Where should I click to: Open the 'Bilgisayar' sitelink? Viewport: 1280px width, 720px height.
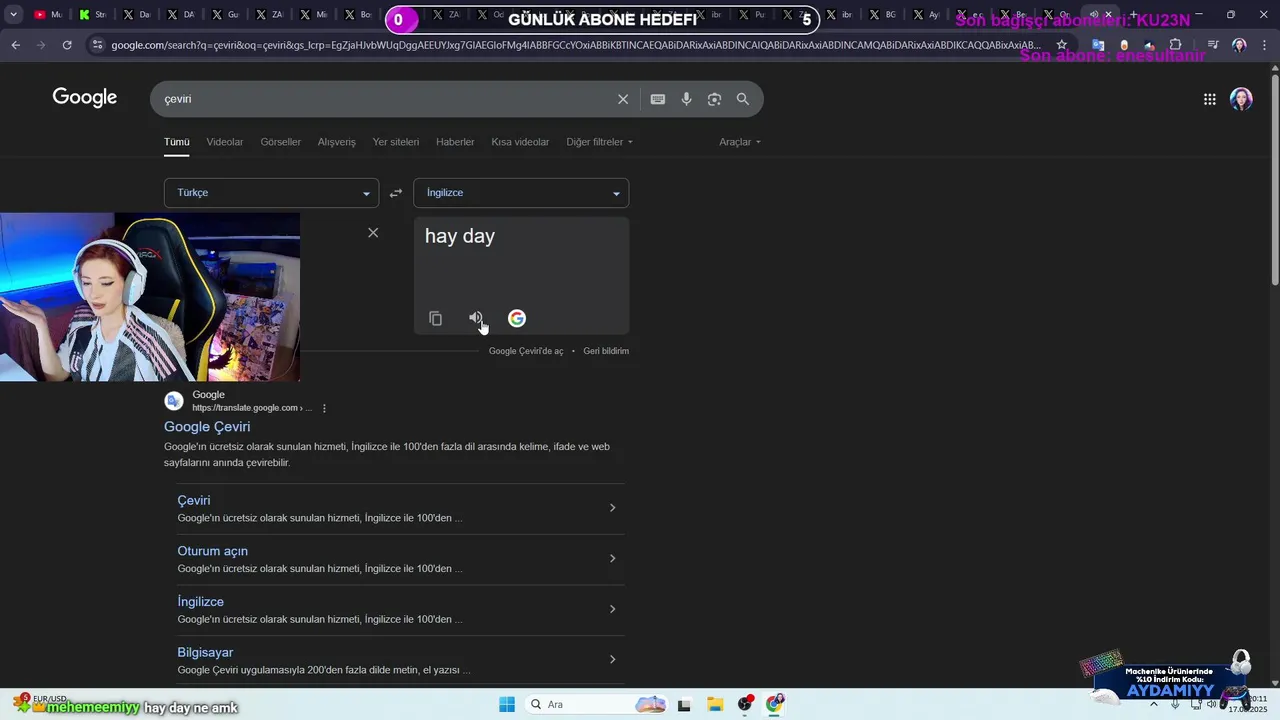pos(205,653)
